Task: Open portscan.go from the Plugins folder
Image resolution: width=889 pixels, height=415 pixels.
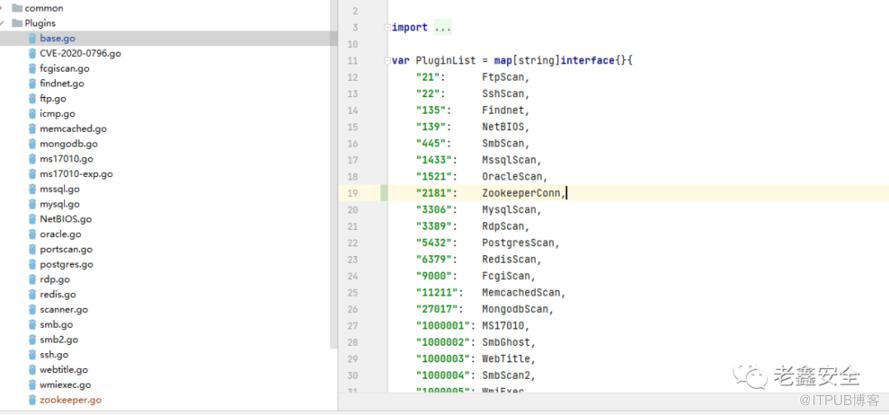Action: click(x=66, y=249)
